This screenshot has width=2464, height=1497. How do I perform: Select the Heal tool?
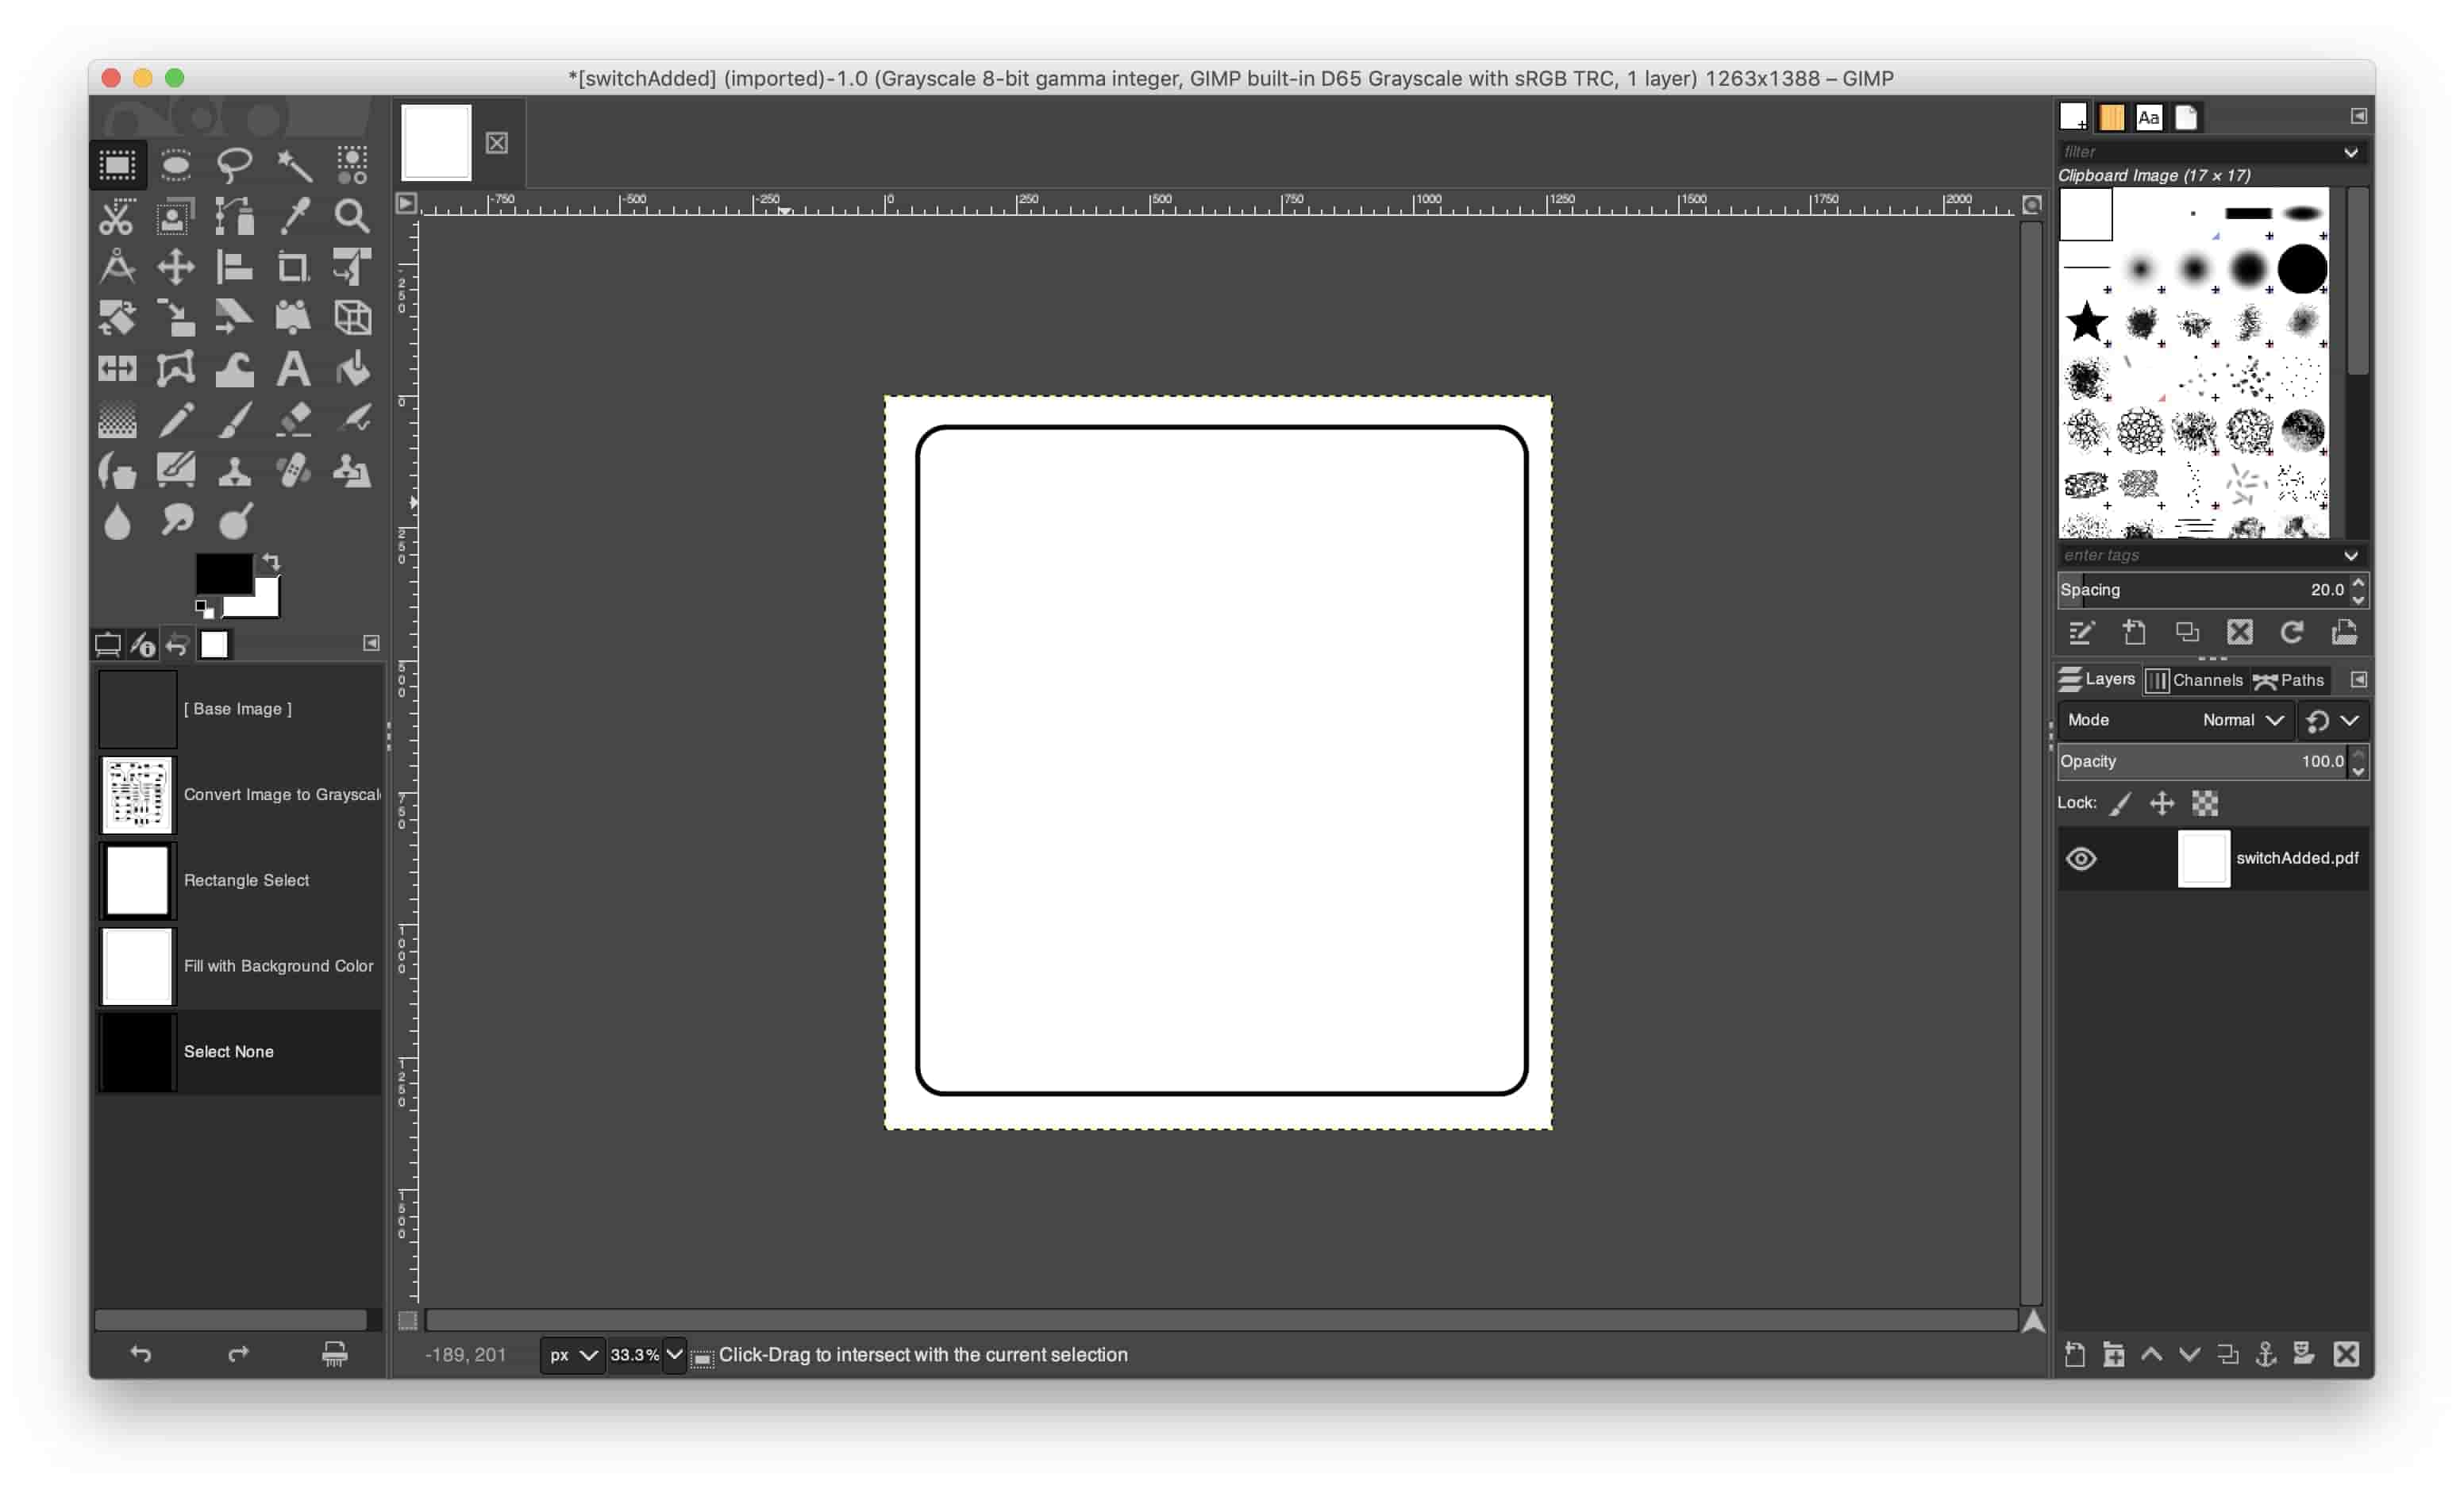[x=292, y=466]
